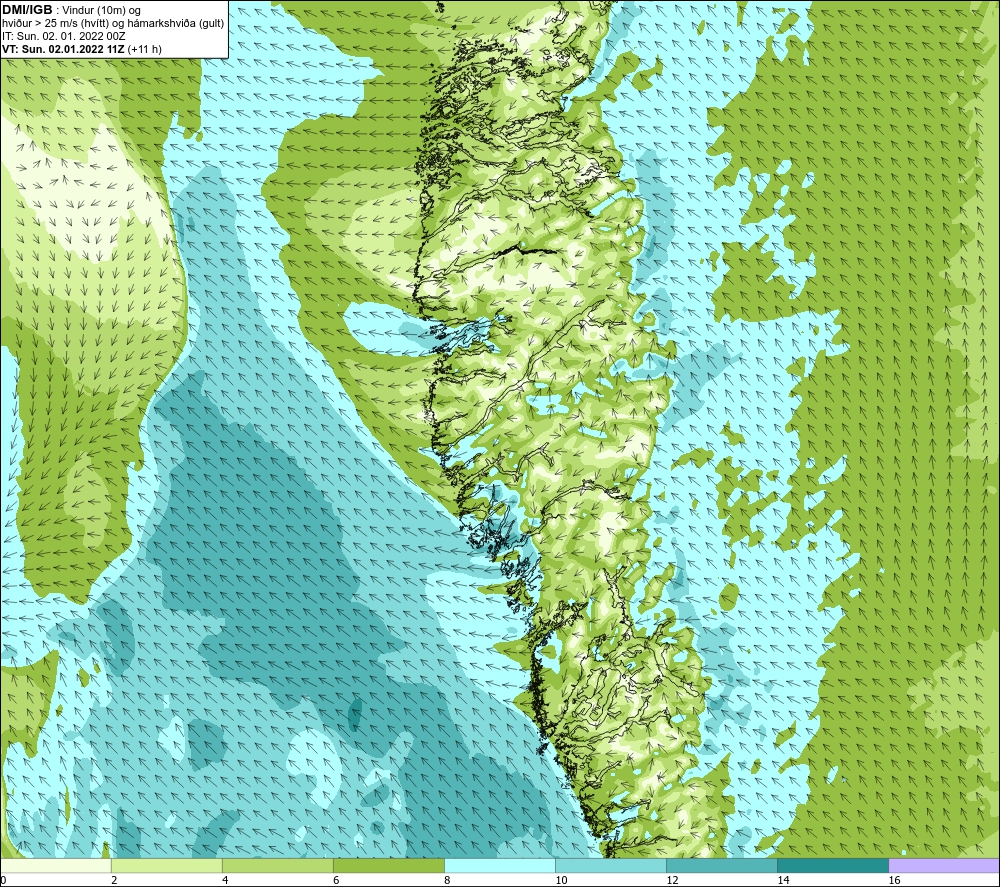Click the DMI/IGB title text
Image resolution: width=1000 pixels, height=887 pixels.
[27, 10]
